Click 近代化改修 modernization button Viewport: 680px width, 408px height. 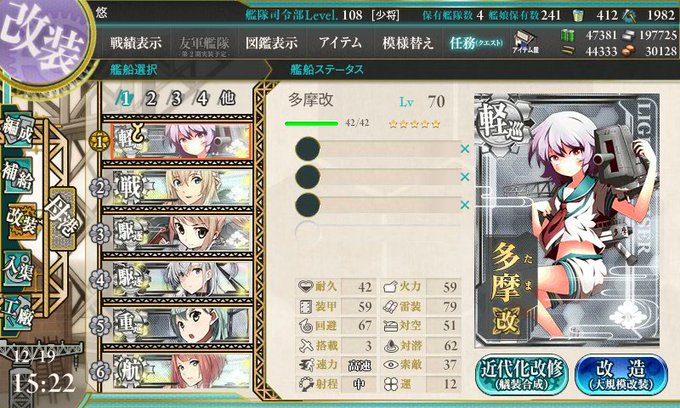522,375
